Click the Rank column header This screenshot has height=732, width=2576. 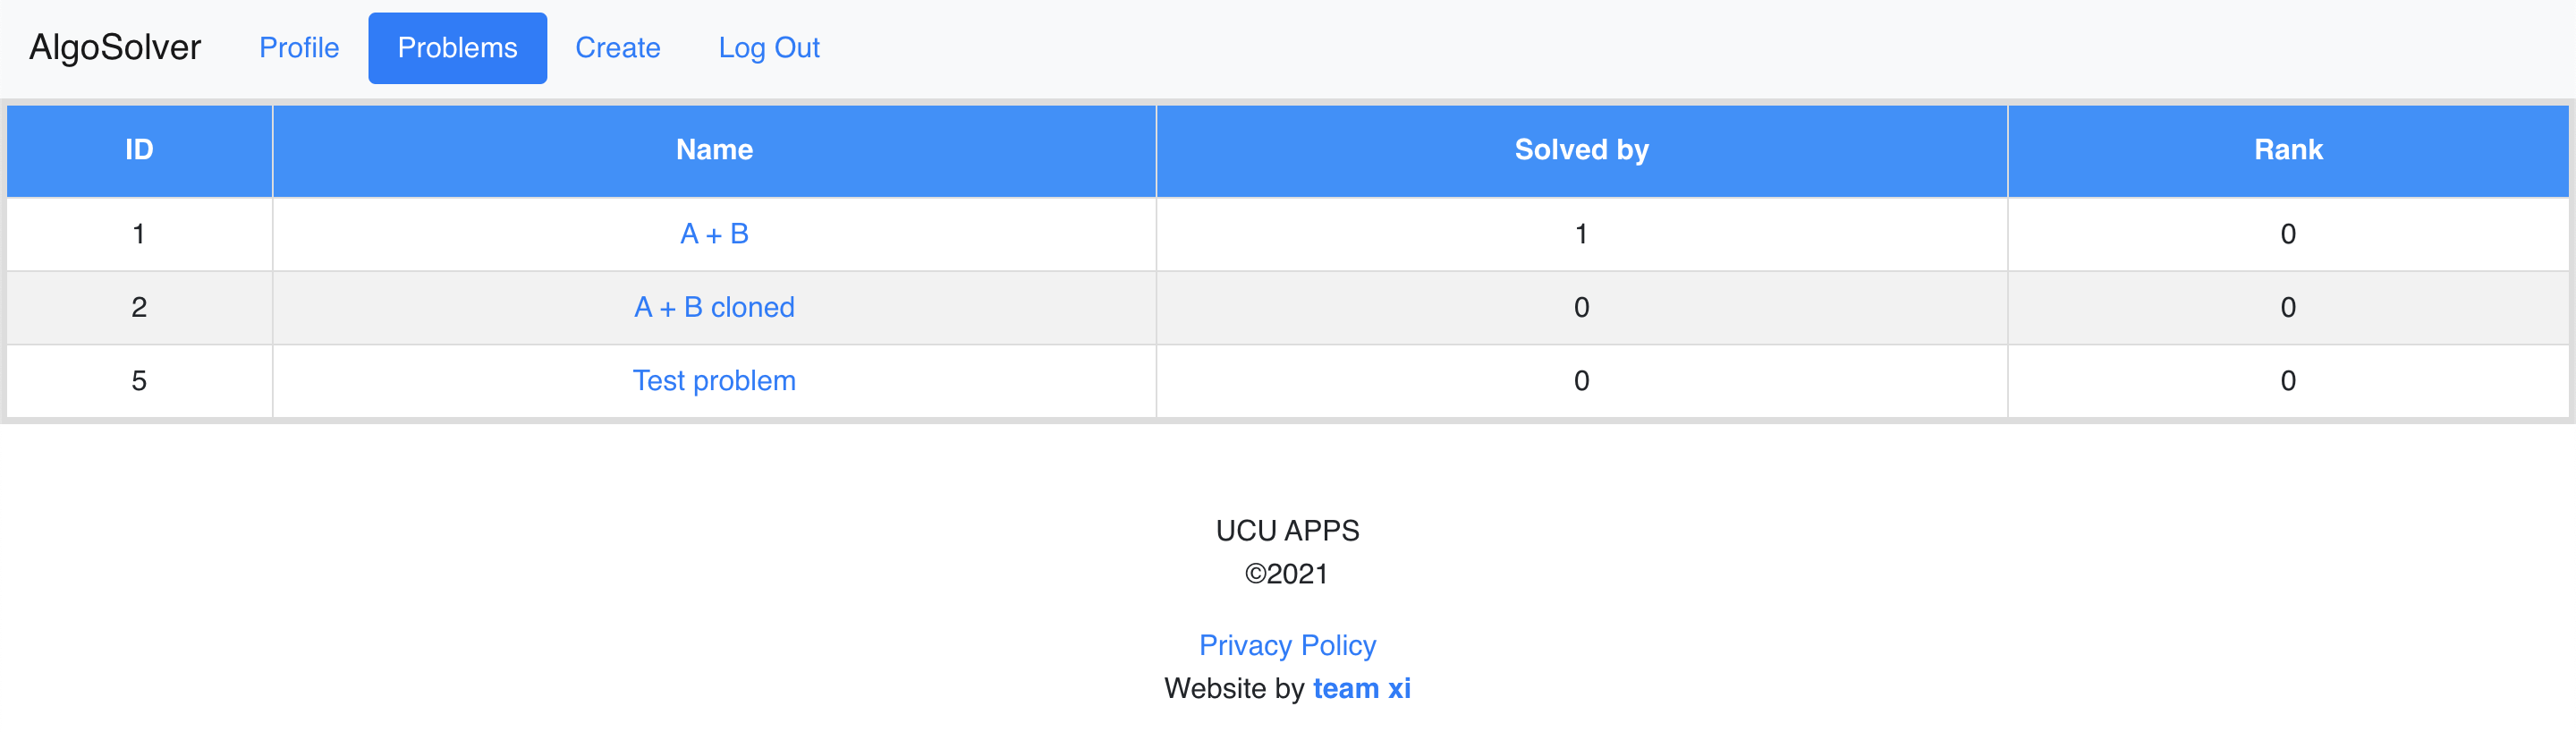point(2288,150)
